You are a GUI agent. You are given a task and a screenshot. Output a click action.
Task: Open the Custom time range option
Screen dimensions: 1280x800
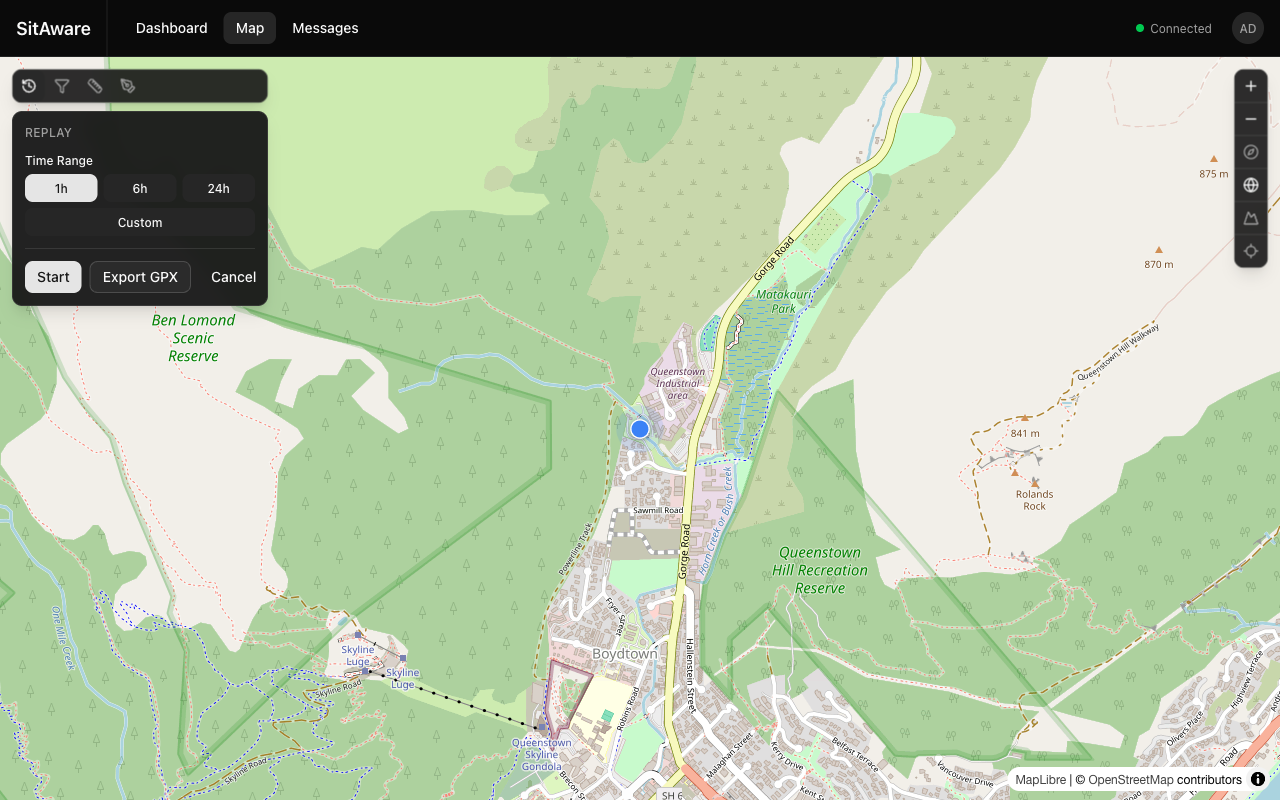(140, 223)
